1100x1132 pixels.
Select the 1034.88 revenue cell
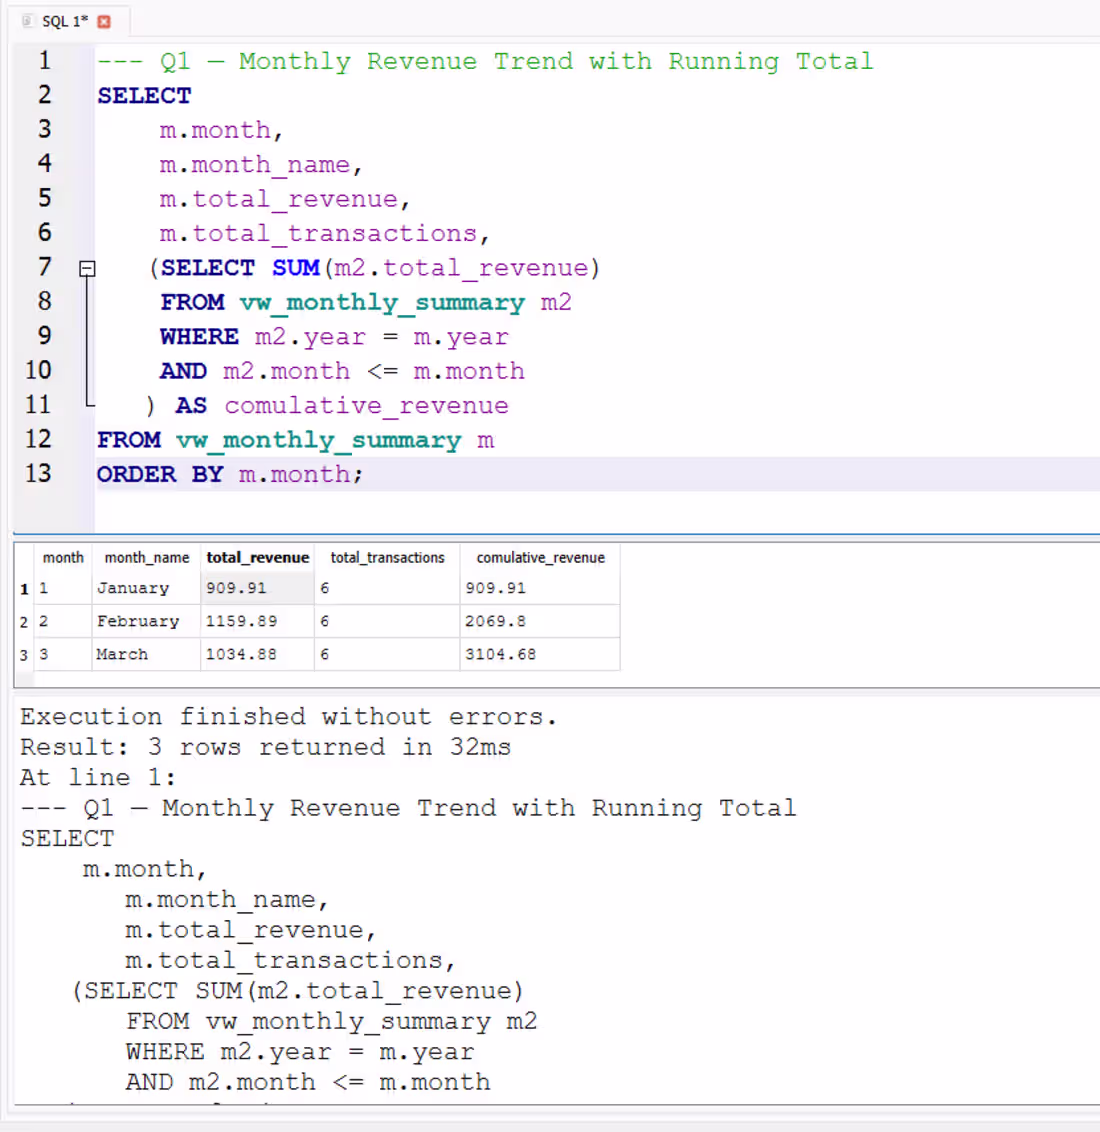258,654
